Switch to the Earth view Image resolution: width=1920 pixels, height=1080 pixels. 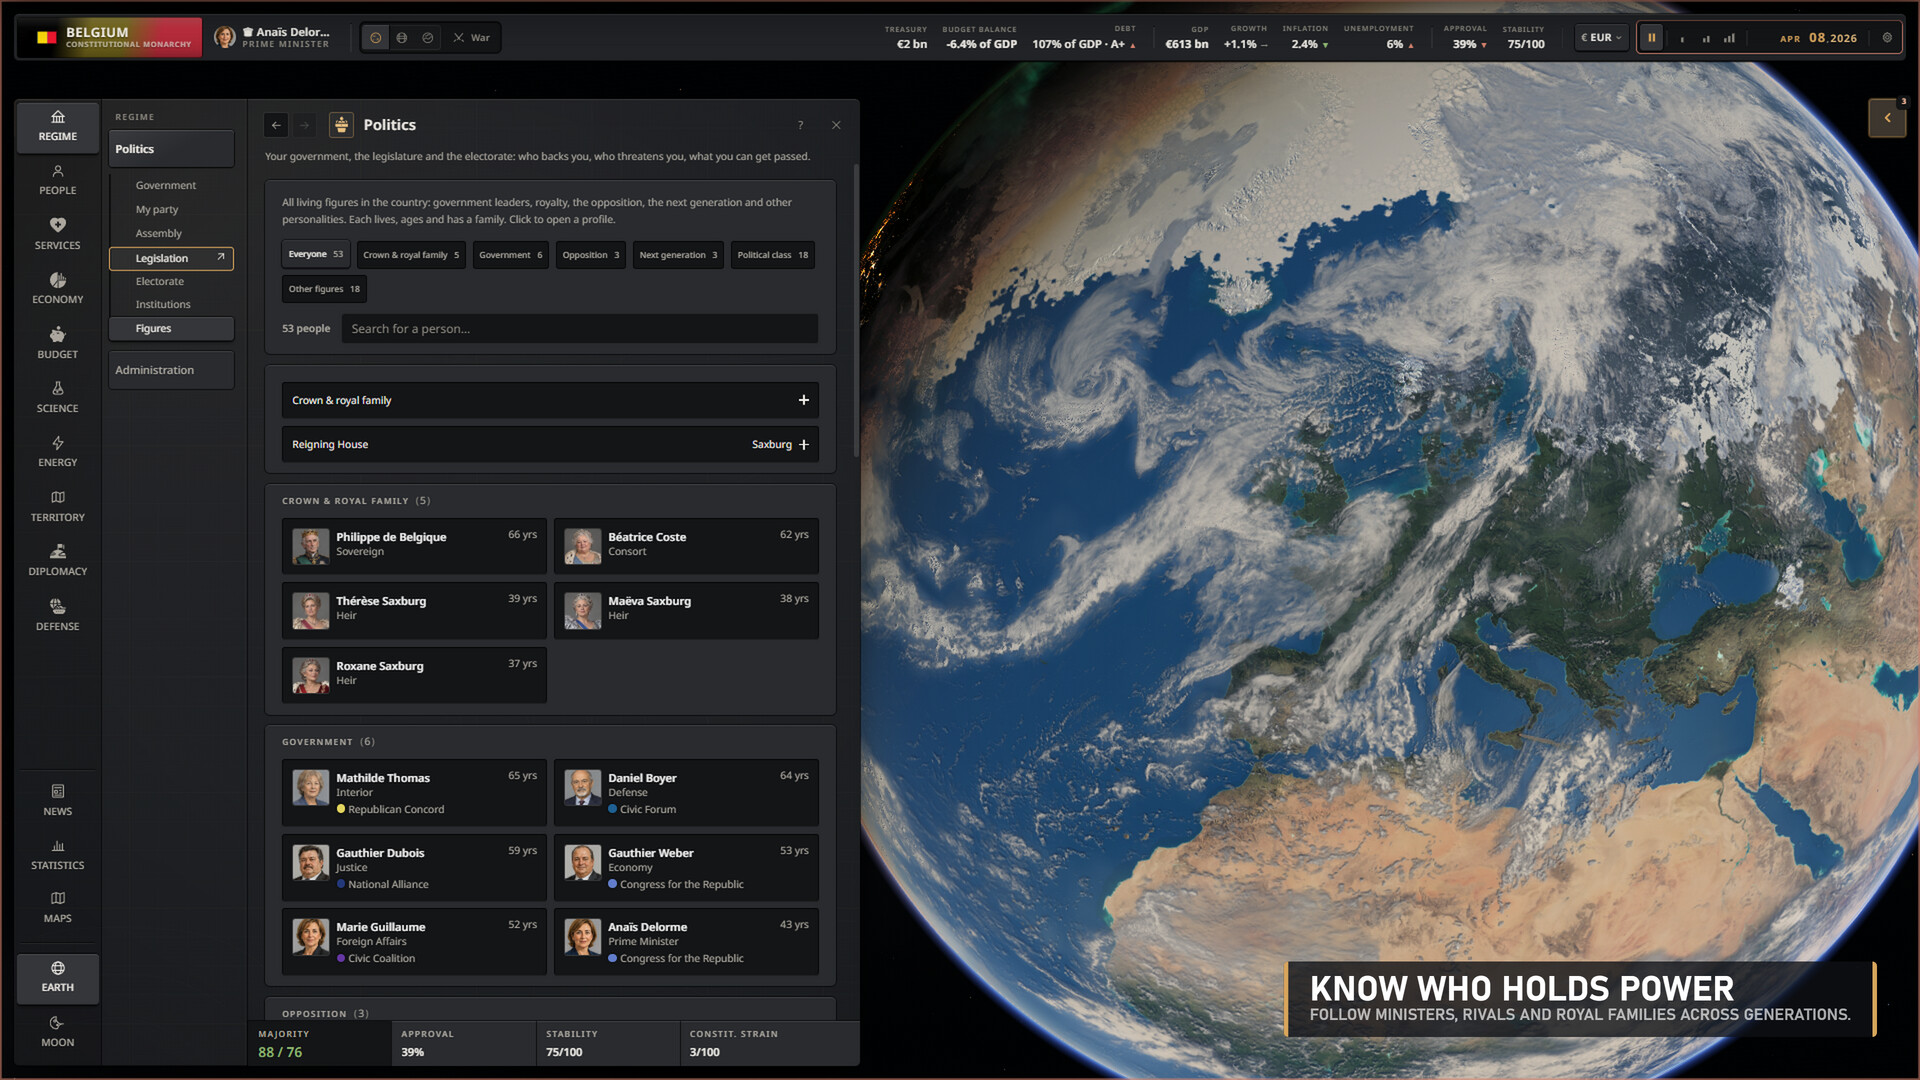pyautogui.click(x=57, y=977)
